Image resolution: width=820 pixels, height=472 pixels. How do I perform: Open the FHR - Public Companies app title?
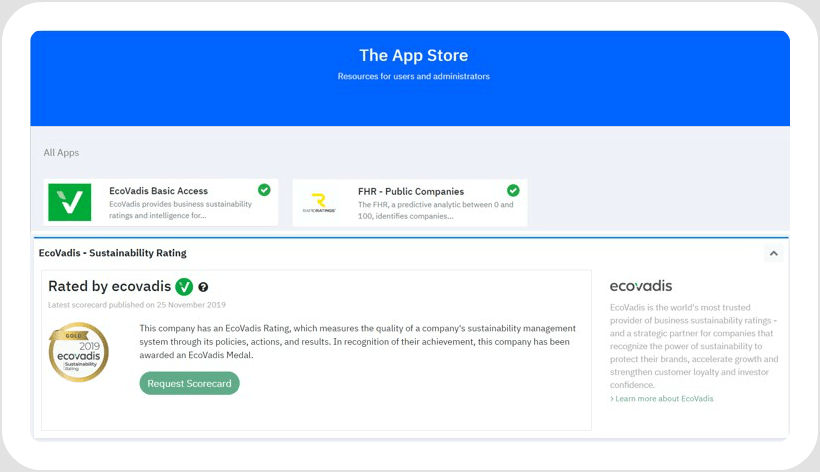411,191
